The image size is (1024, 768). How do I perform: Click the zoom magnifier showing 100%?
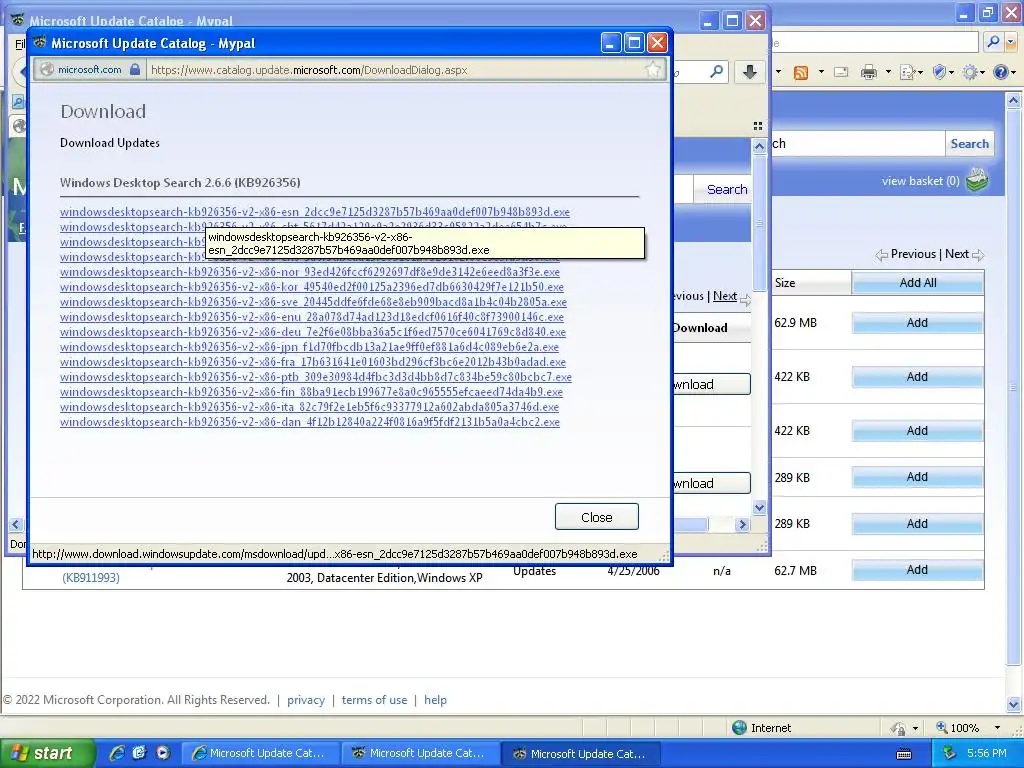(x=942, y=728)
